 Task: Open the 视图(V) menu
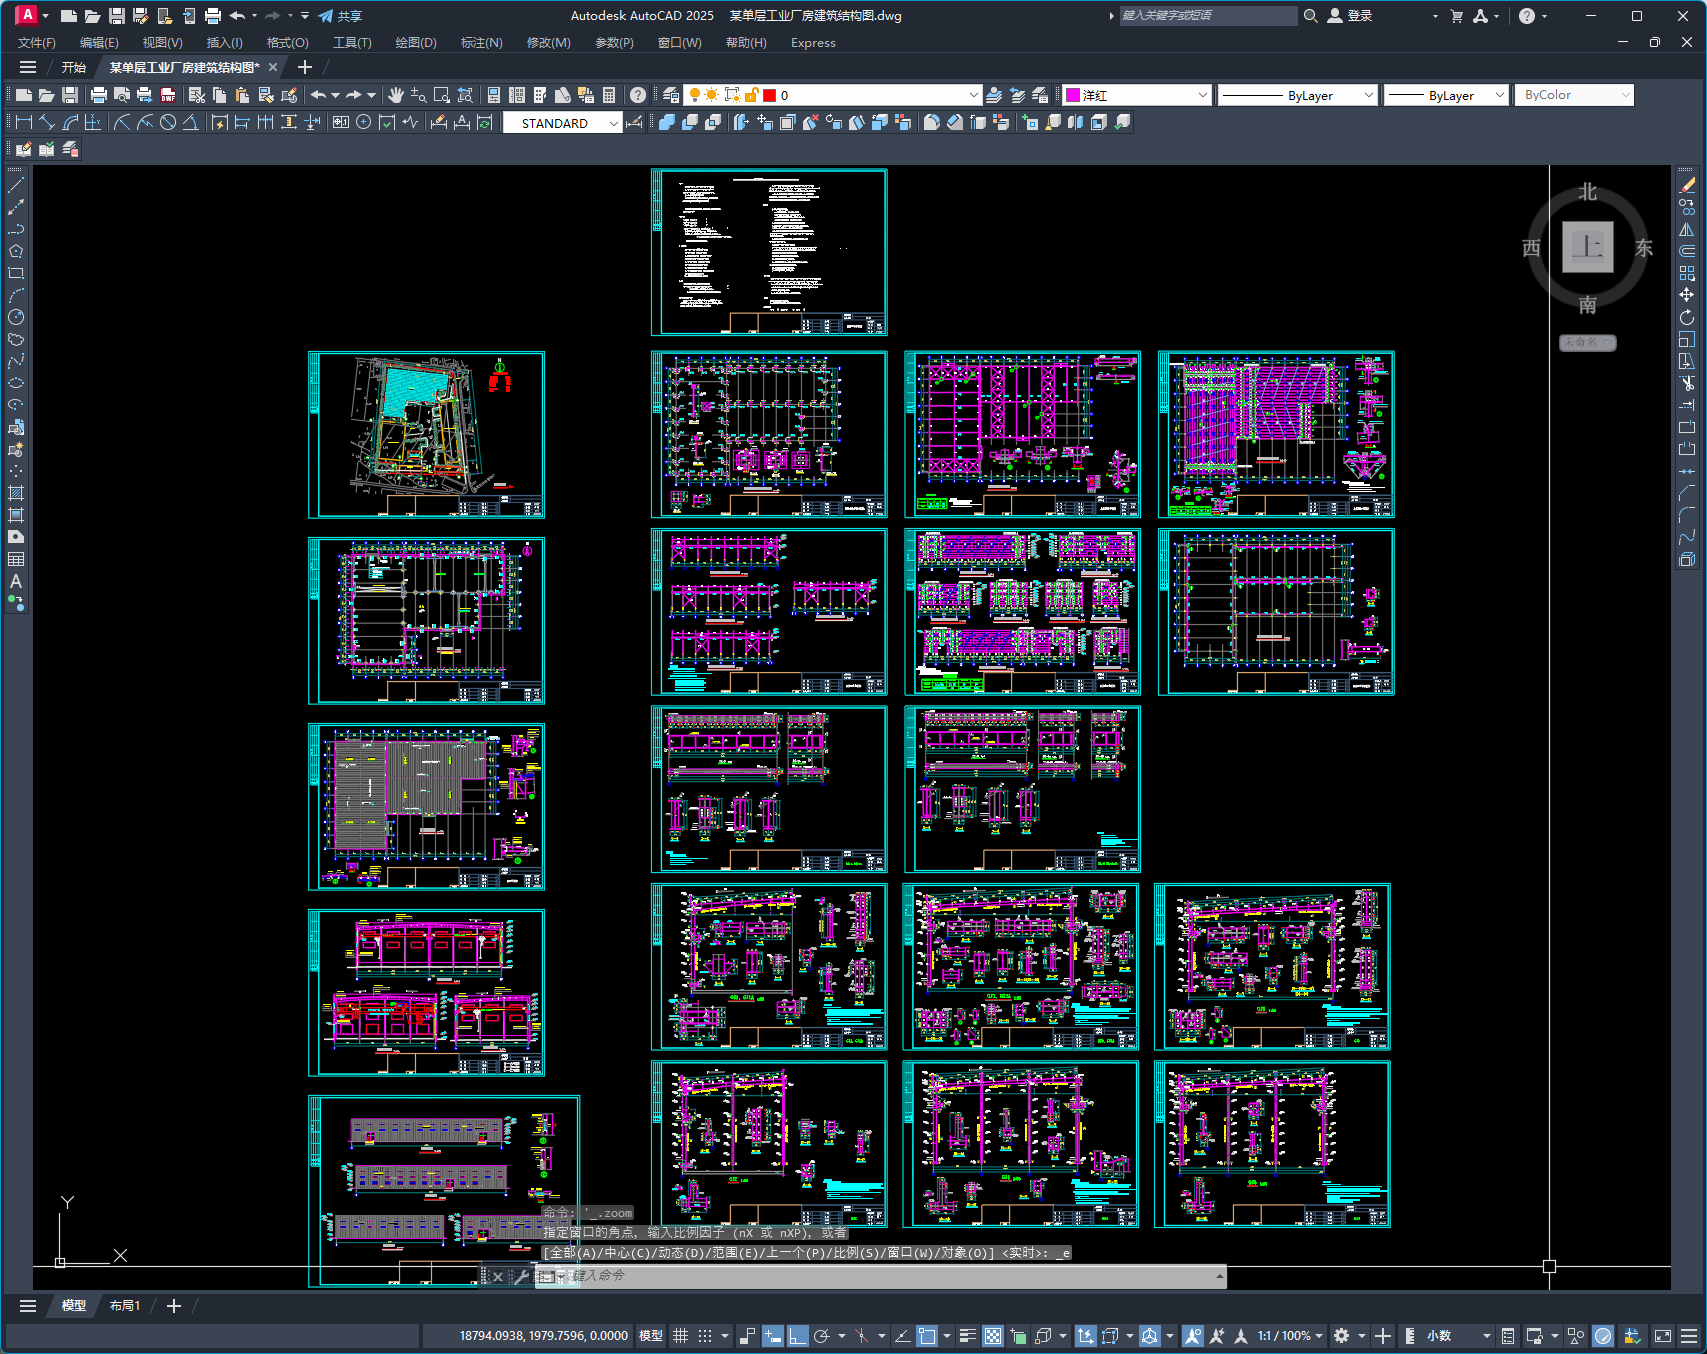(x=162, y=43)
